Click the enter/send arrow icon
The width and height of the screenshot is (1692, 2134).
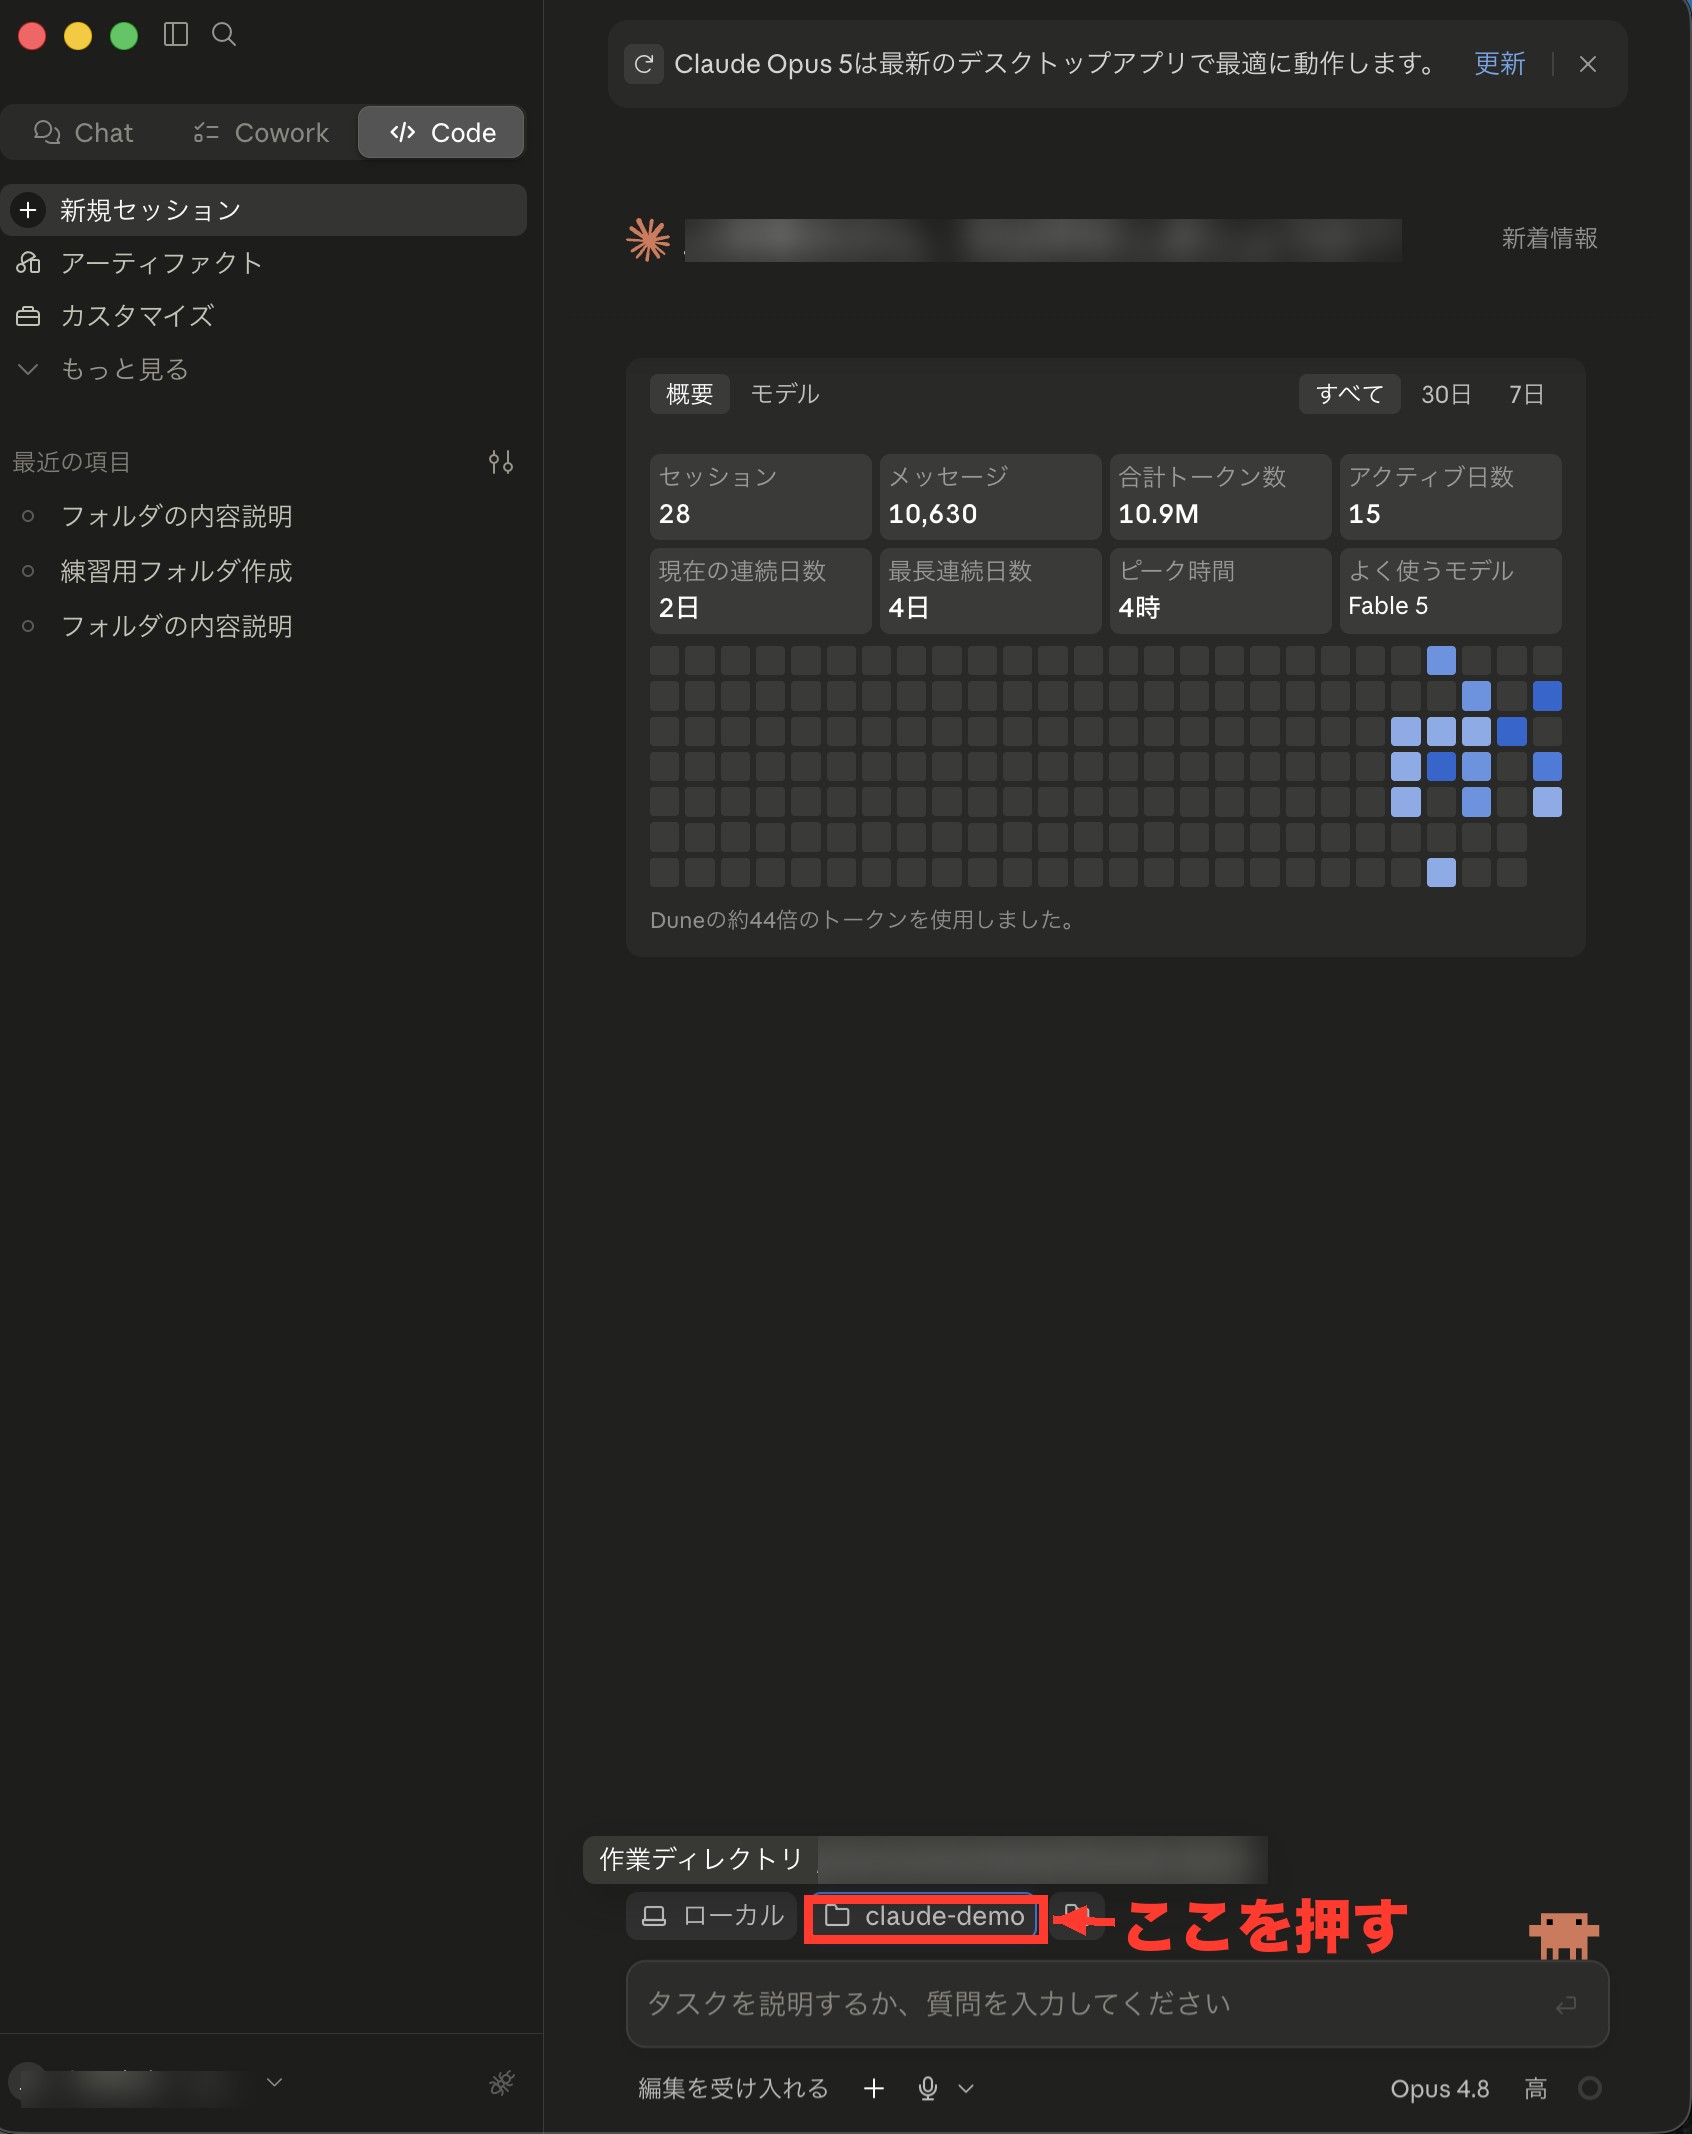(1566, 2005)
